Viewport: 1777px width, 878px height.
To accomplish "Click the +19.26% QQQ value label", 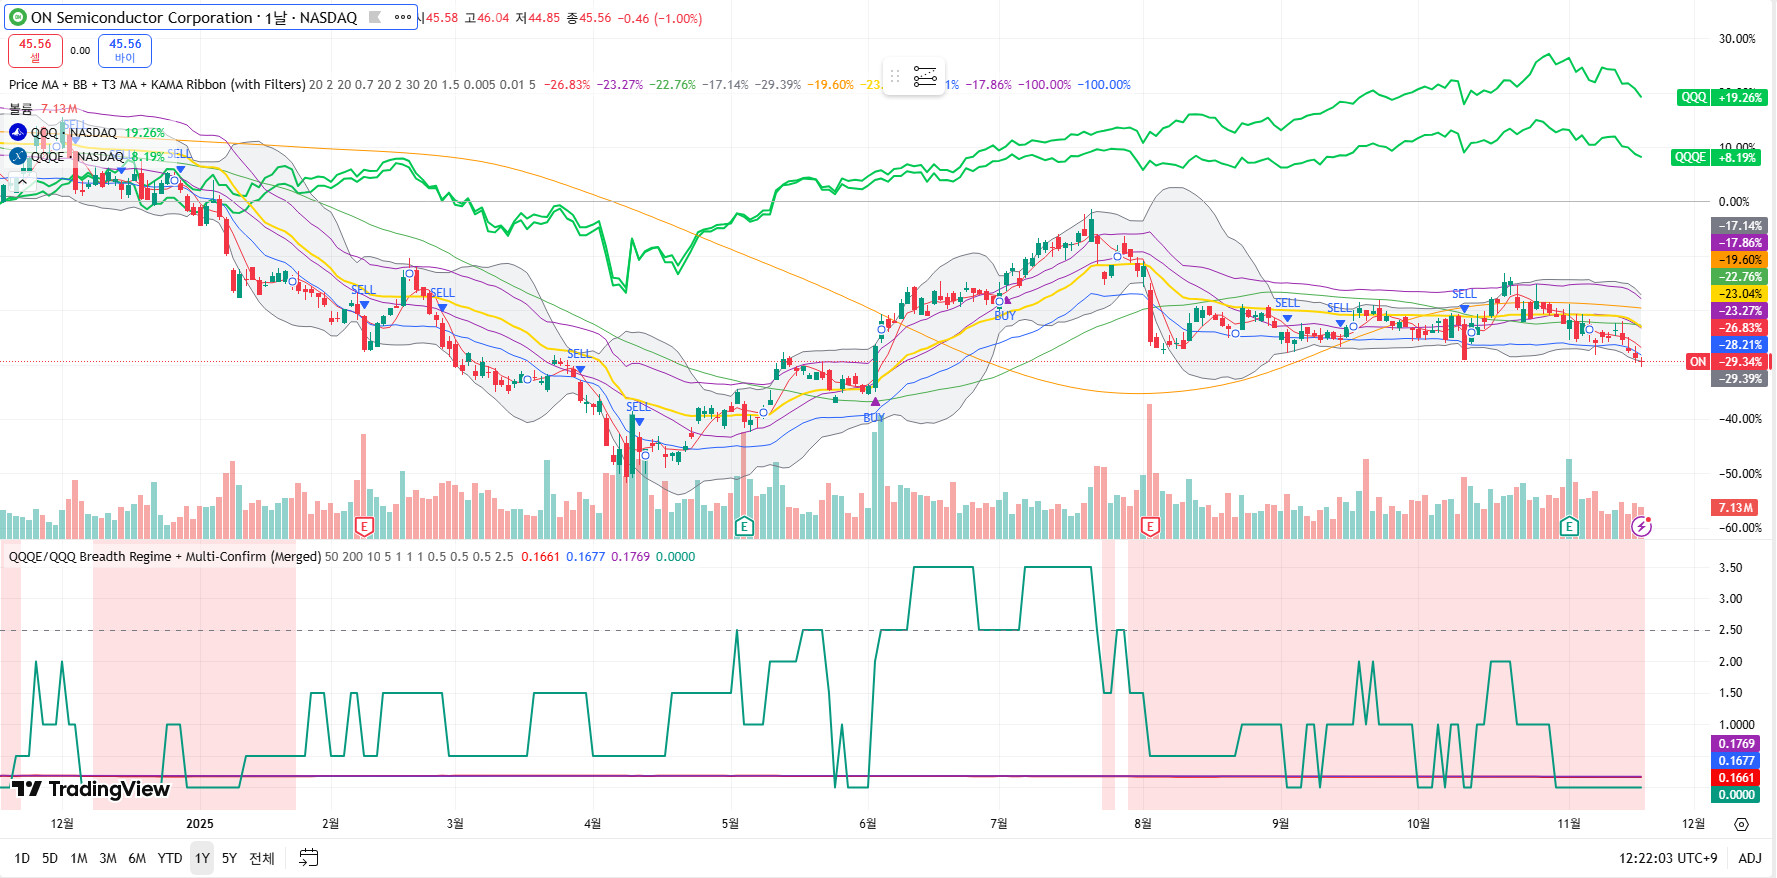I will (1740, 98).
